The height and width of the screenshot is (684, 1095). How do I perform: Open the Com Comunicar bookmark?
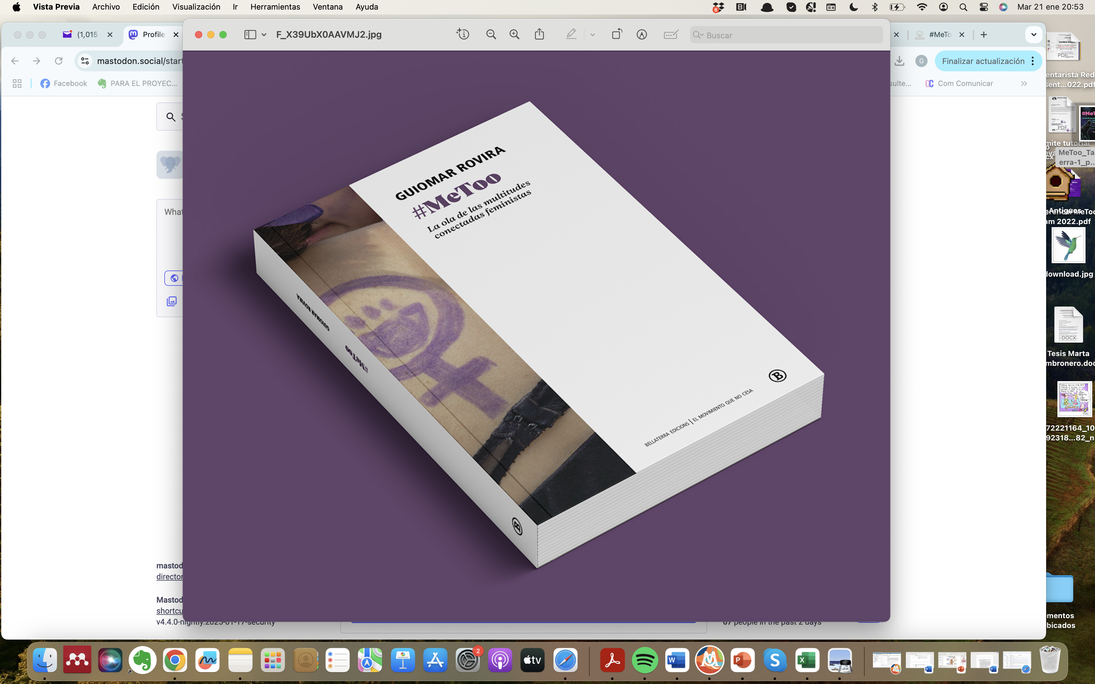(x=959, y=83)
